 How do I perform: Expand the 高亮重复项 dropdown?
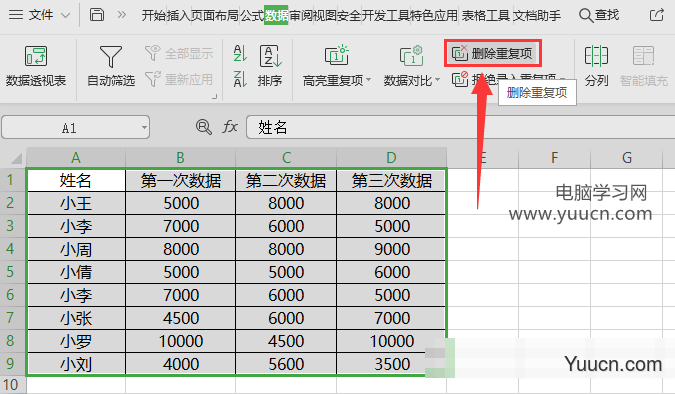pos(368,80)
